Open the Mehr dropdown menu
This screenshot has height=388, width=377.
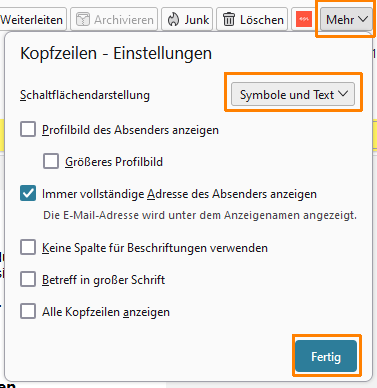coord(346,20)
